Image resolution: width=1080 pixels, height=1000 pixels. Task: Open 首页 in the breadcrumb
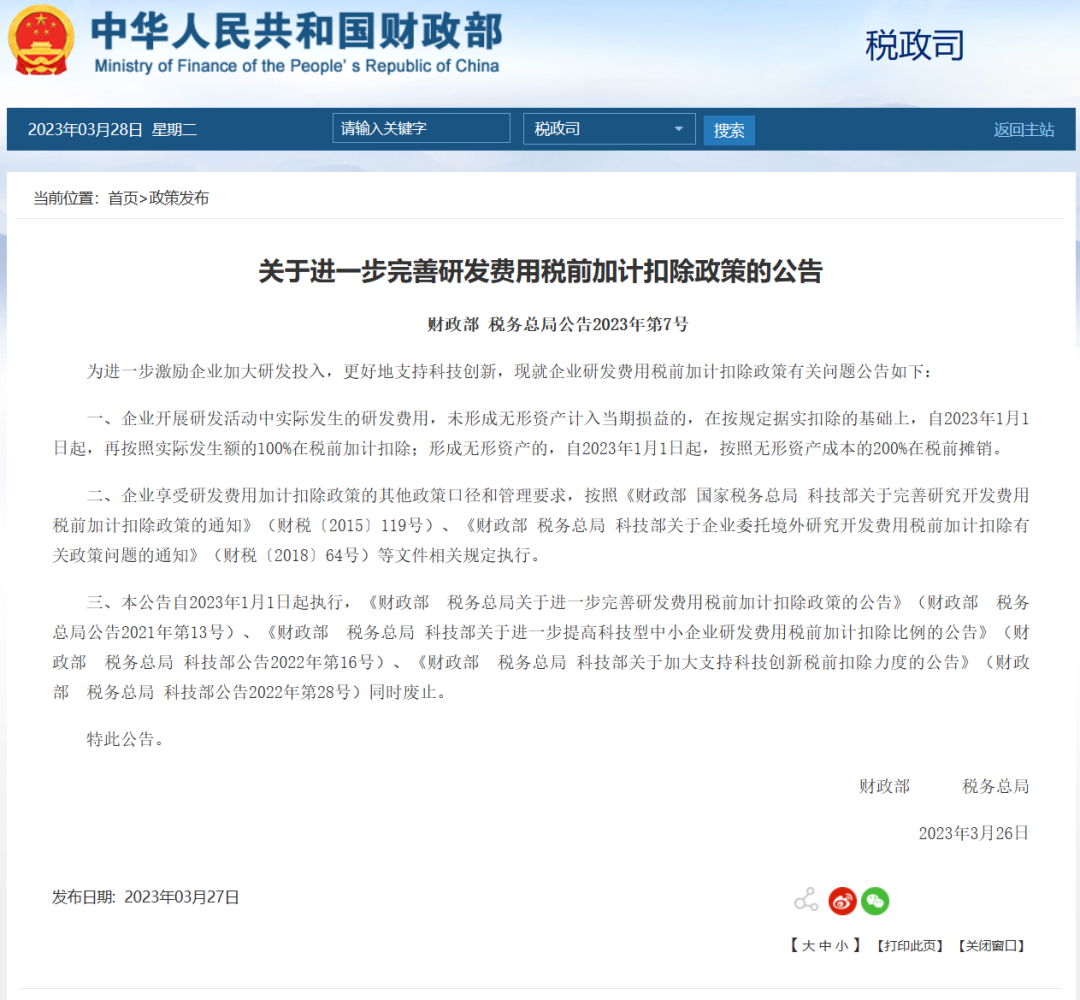[x=123, y=198]
